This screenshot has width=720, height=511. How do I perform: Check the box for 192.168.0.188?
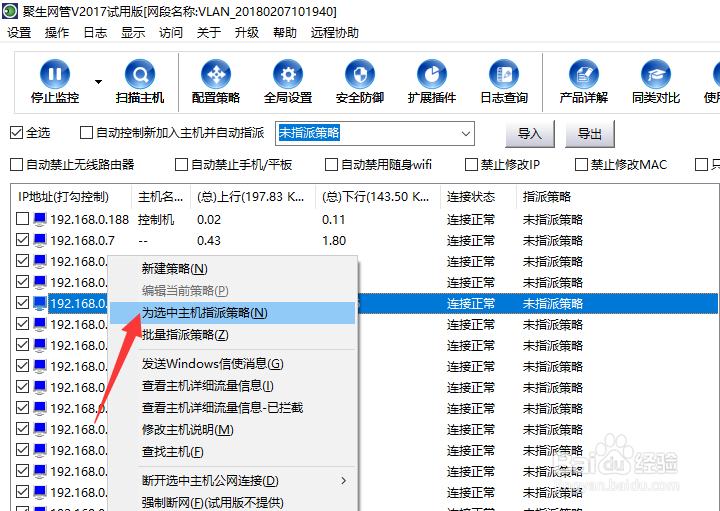(22, 219)
